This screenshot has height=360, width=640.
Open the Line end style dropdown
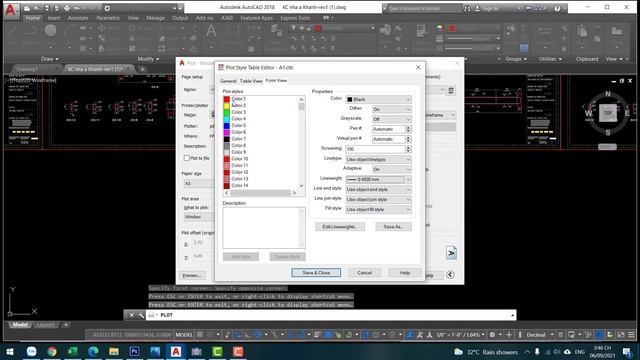378,189
